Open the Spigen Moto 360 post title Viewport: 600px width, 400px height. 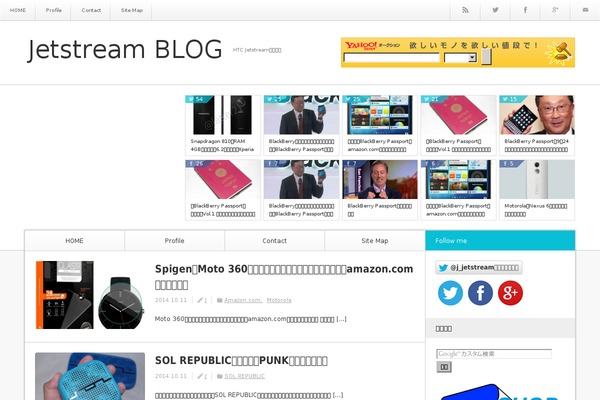pos(284,276)
